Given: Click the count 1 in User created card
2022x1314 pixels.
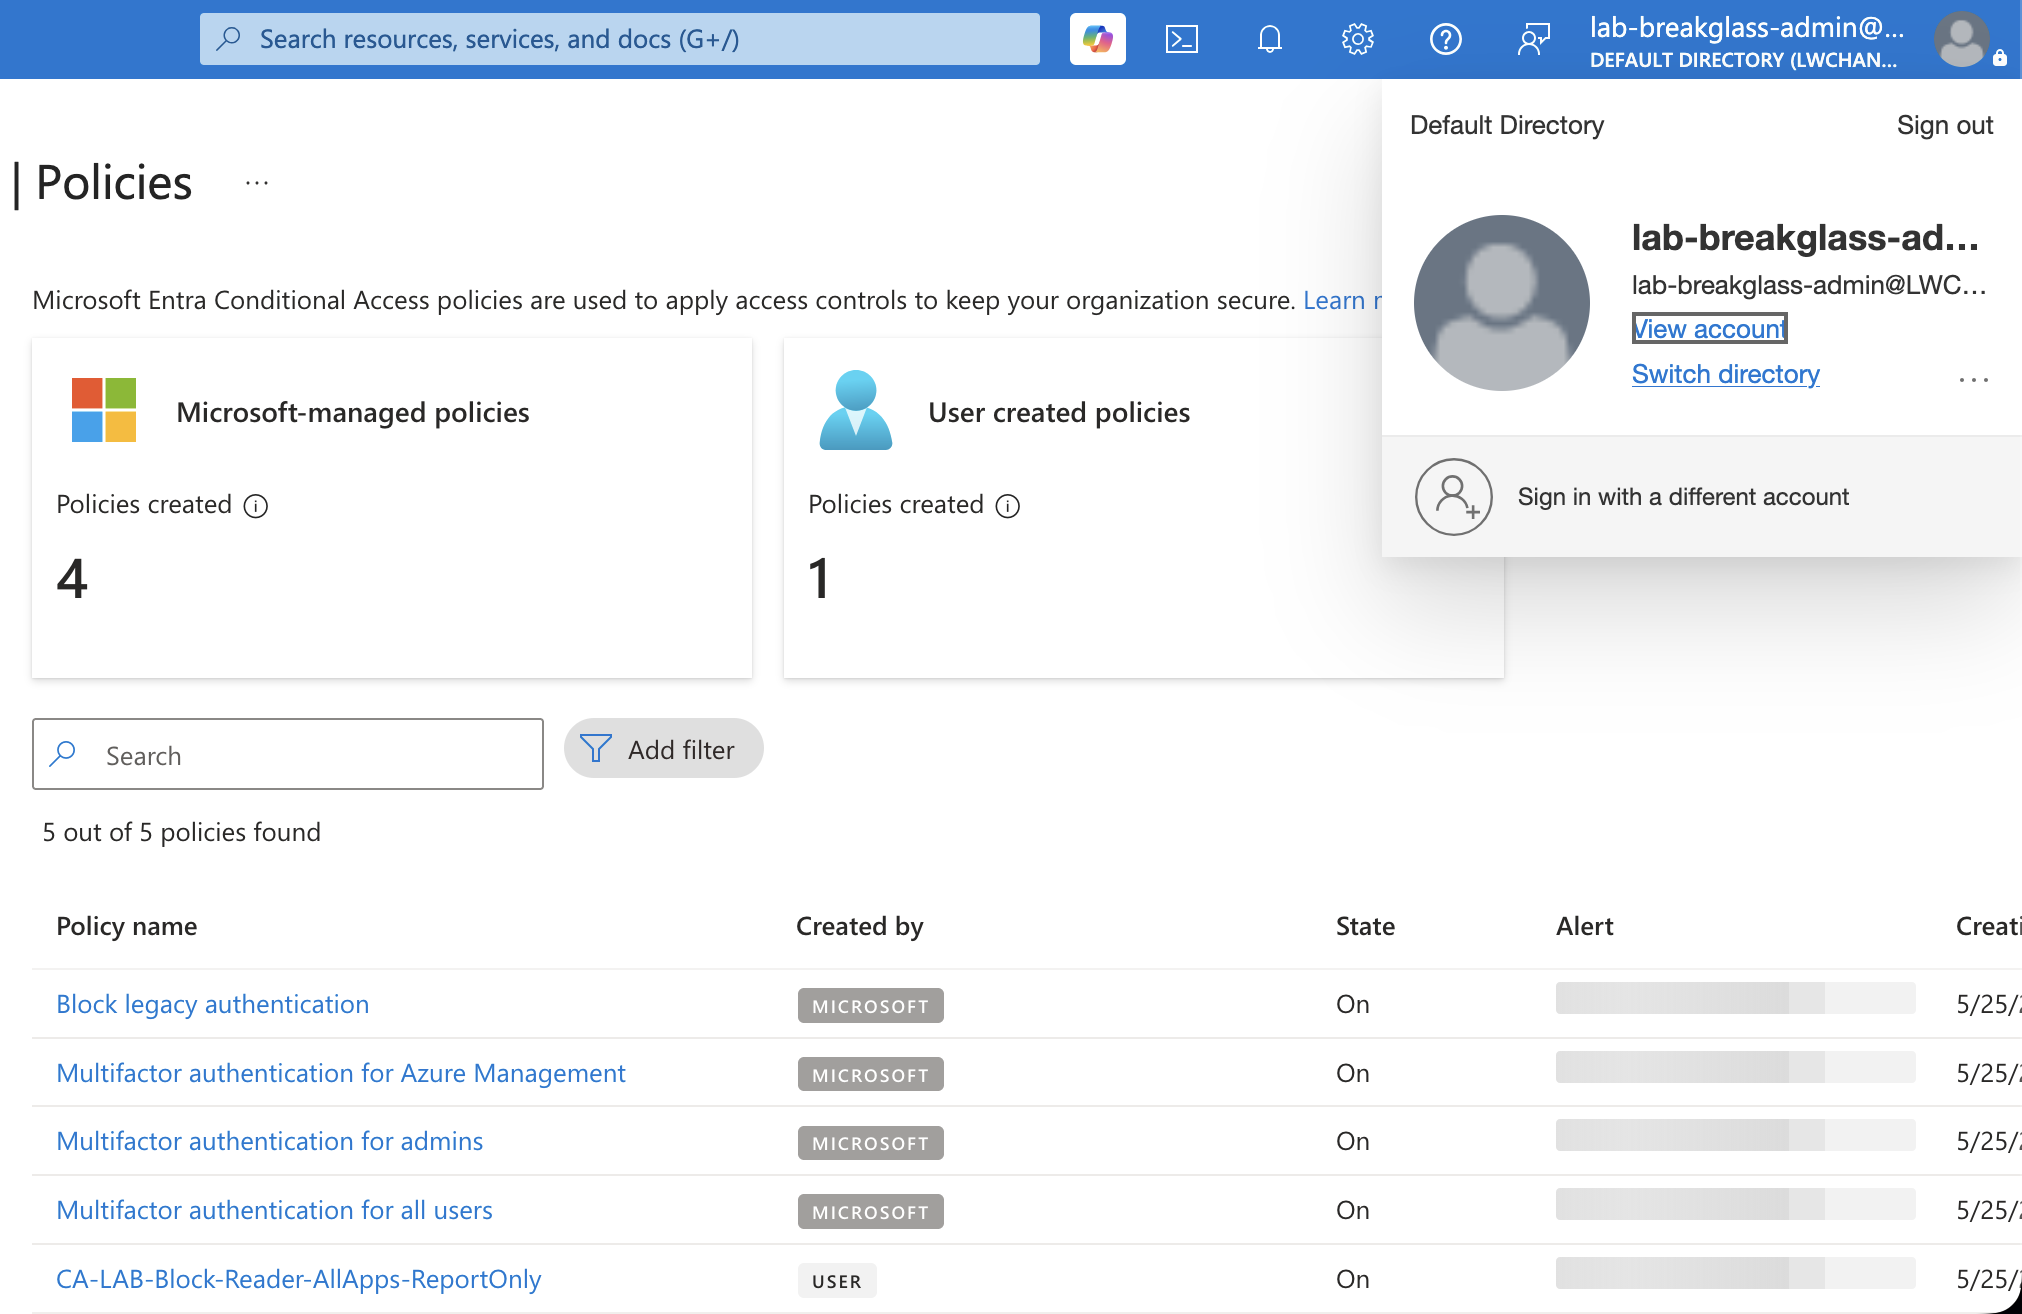Looking at the screenshot, I should point(819,579).
